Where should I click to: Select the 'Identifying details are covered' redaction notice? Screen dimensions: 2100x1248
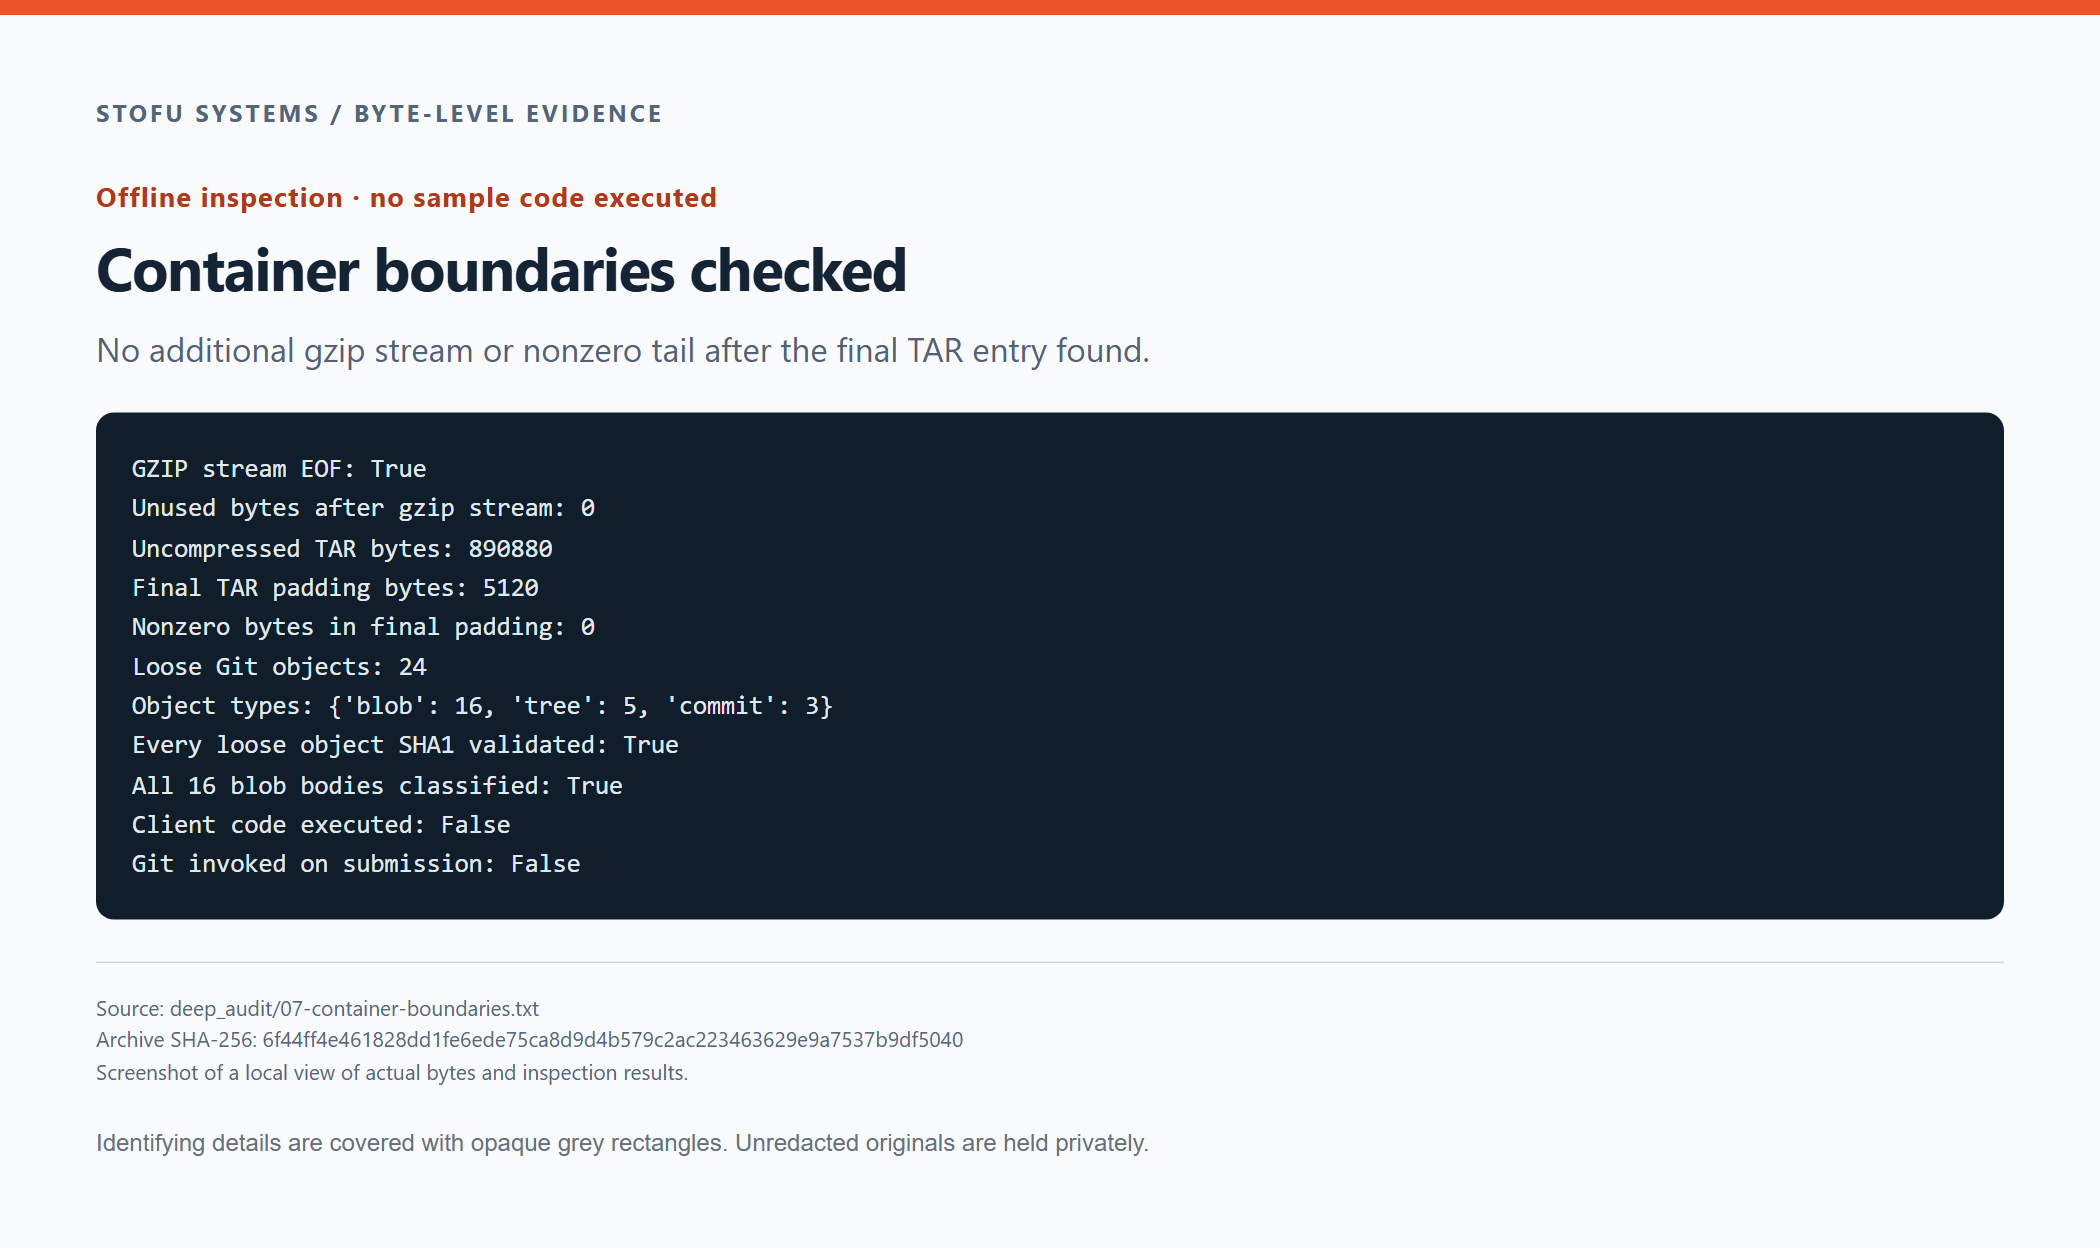(622, 1143)
